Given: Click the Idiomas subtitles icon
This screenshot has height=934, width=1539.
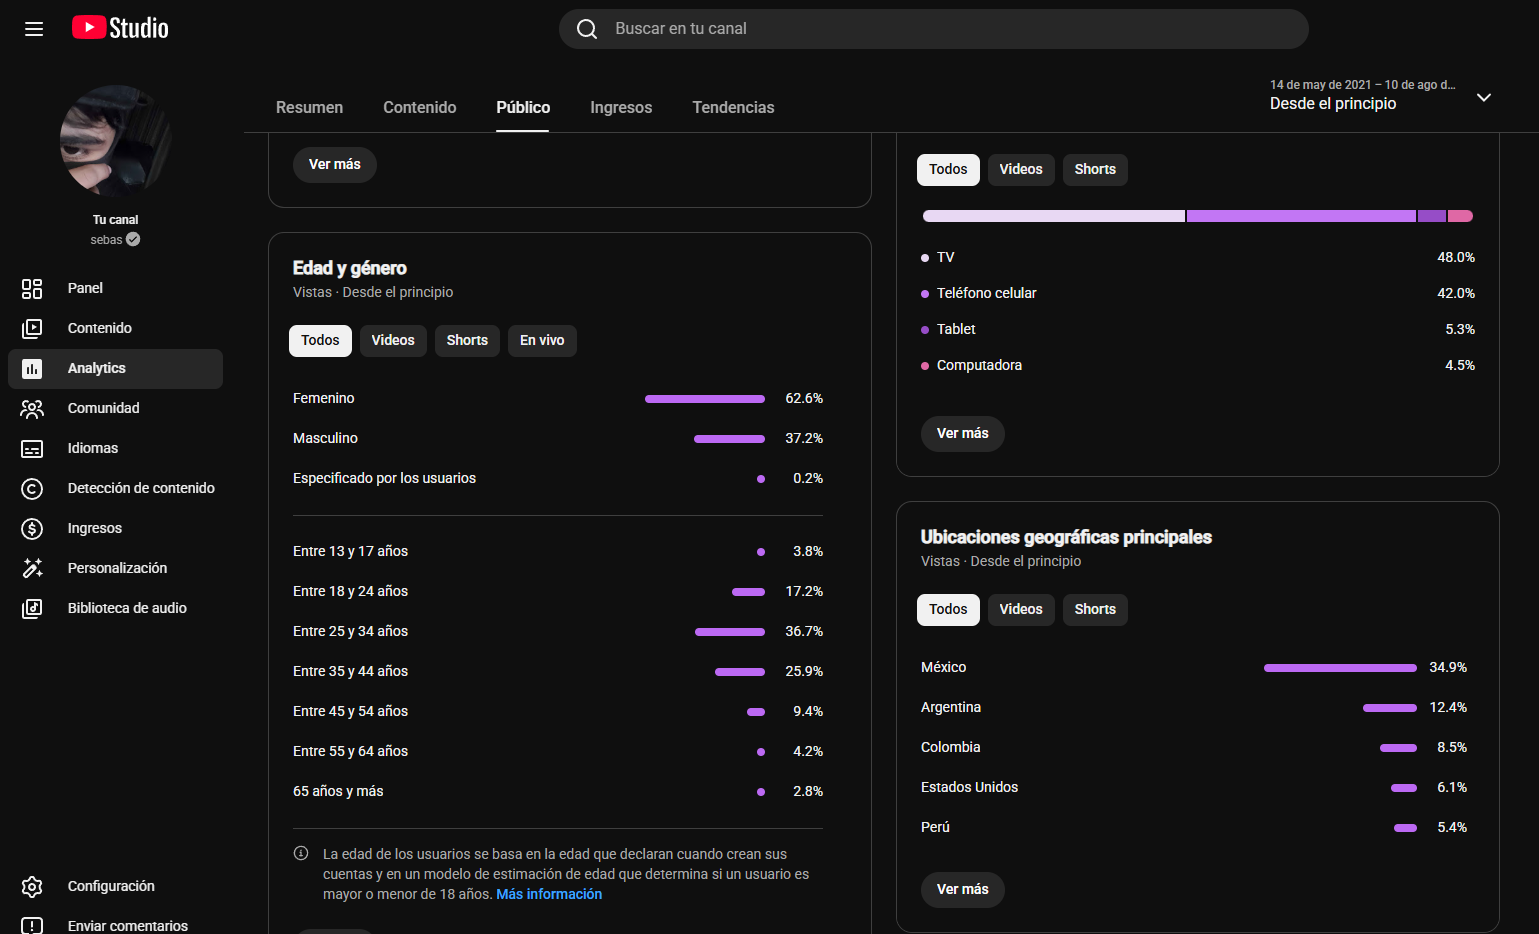Looking at the screenshot, I should (32, 448).
